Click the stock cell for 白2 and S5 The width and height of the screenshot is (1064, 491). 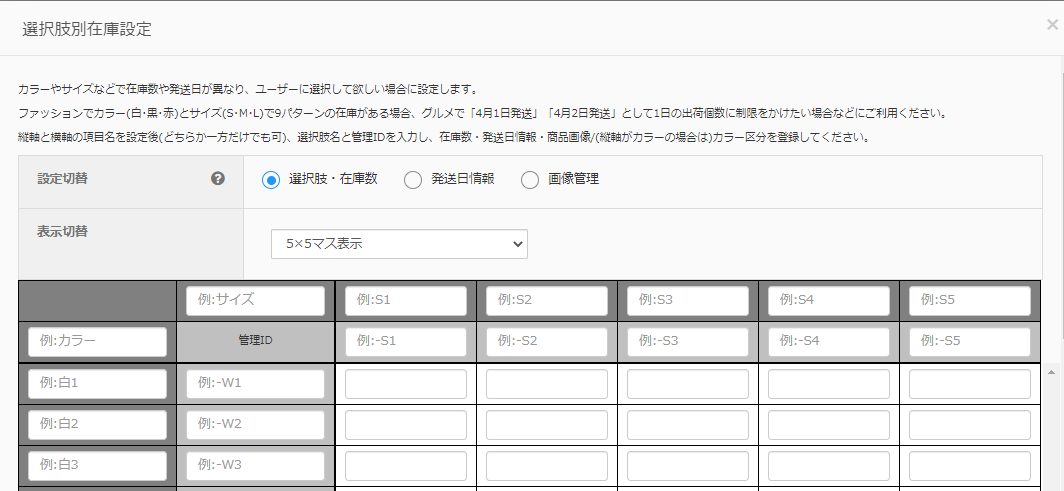(x=970, y=425)
